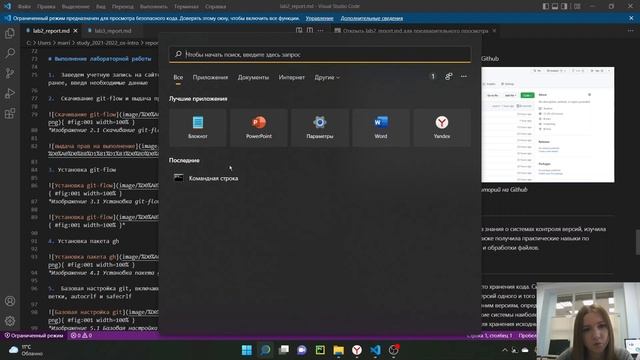Click the taskbar Search icon
Screen dimensions: 640x360
pyautogui.click(x=265, y=350)
